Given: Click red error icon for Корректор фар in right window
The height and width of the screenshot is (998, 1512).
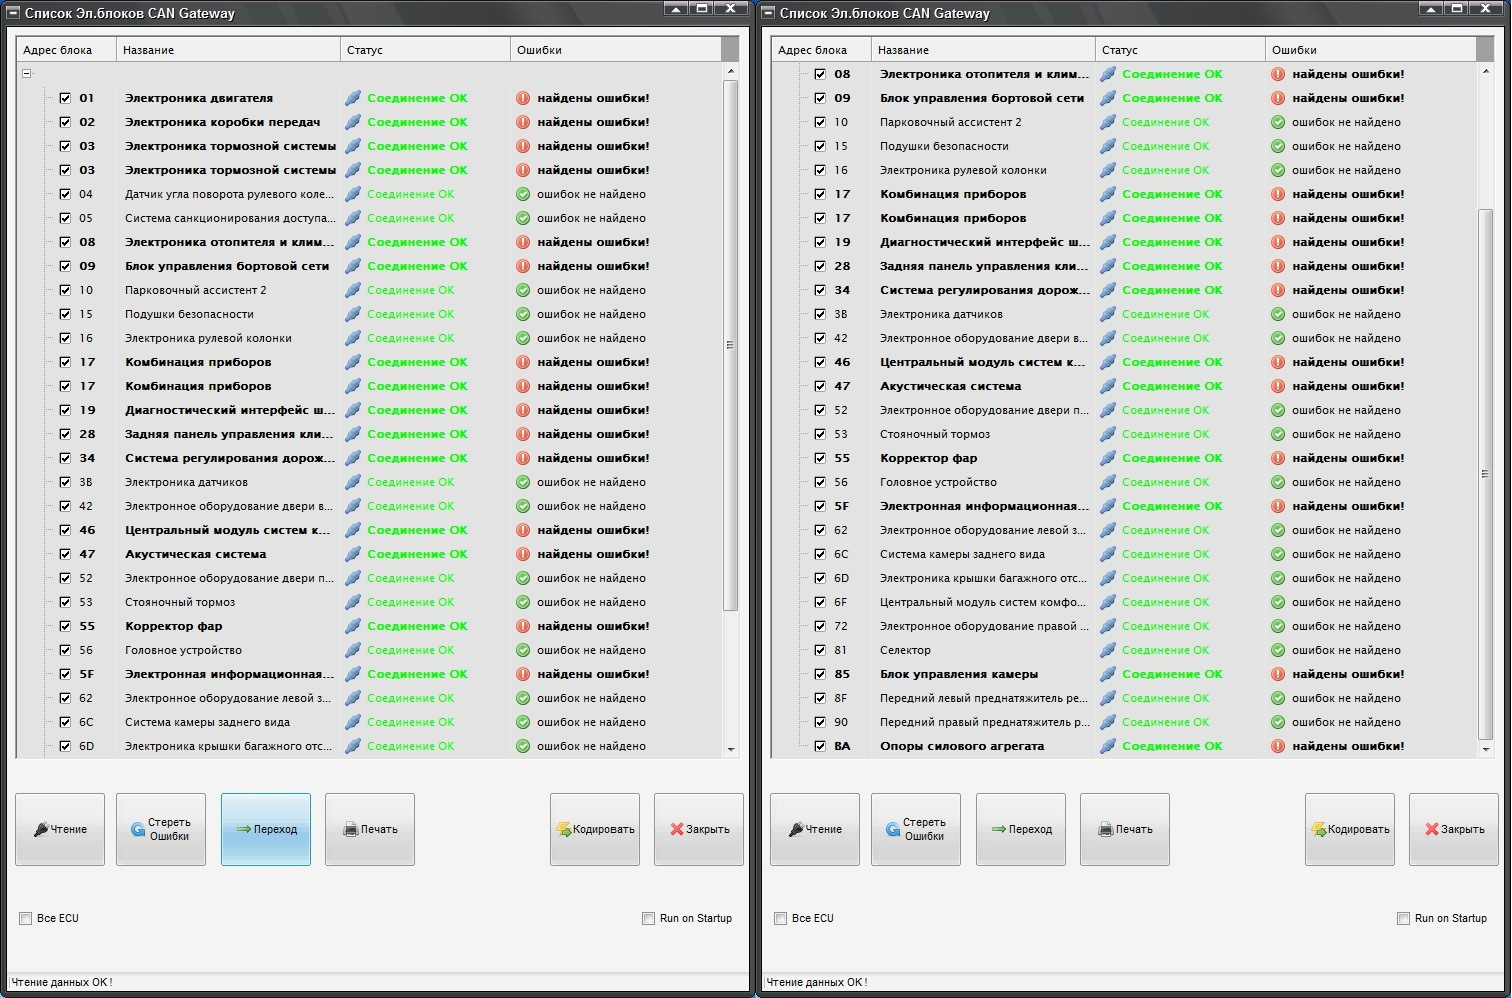Looking at the screenshot, I should click(1278, 458).
